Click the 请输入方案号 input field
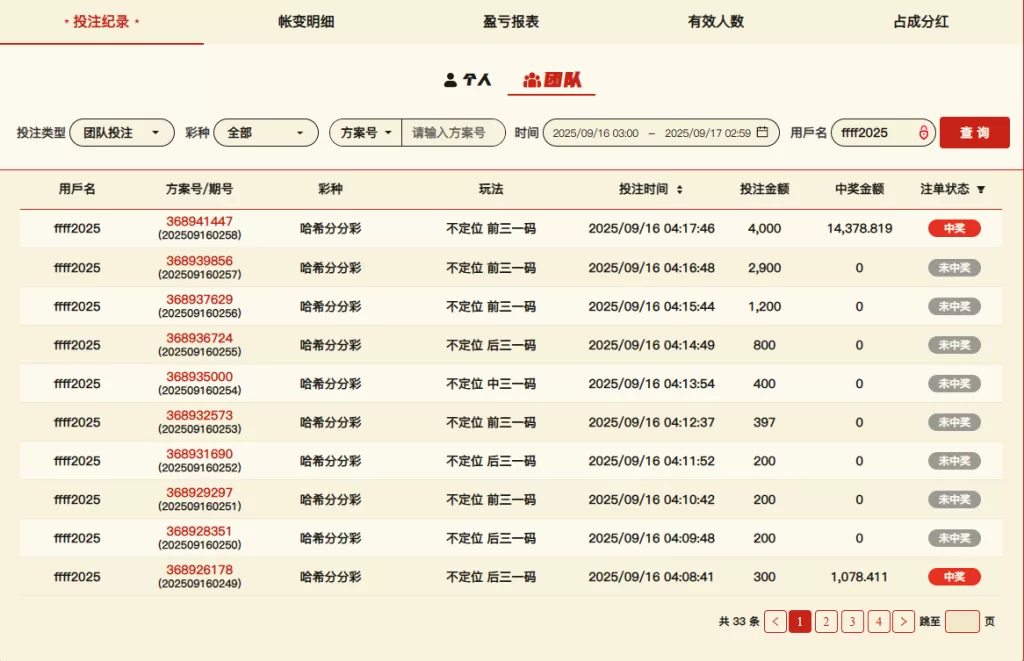 point(452,133)
